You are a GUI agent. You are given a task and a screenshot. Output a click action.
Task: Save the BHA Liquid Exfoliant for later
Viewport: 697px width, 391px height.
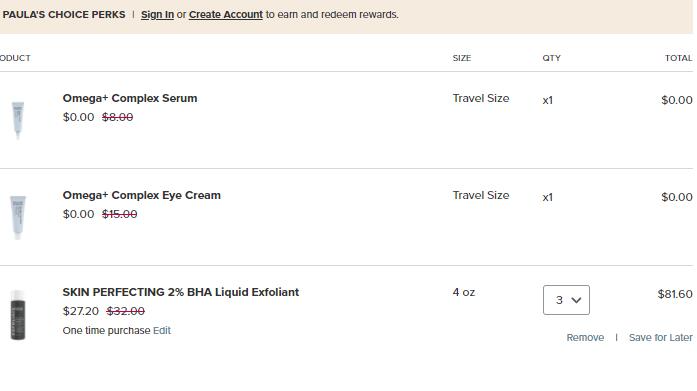click(661, 338)
